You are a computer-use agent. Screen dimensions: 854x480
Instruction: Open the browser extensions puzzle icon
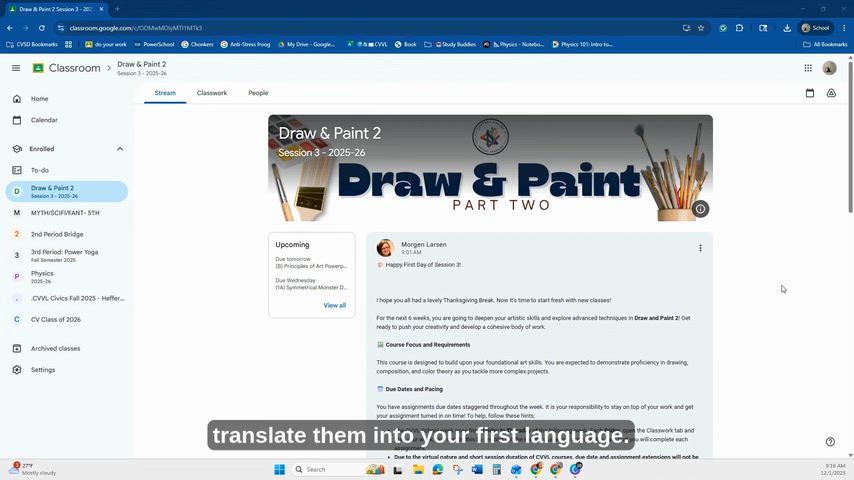pyautogui.click(x=739, y=28)
